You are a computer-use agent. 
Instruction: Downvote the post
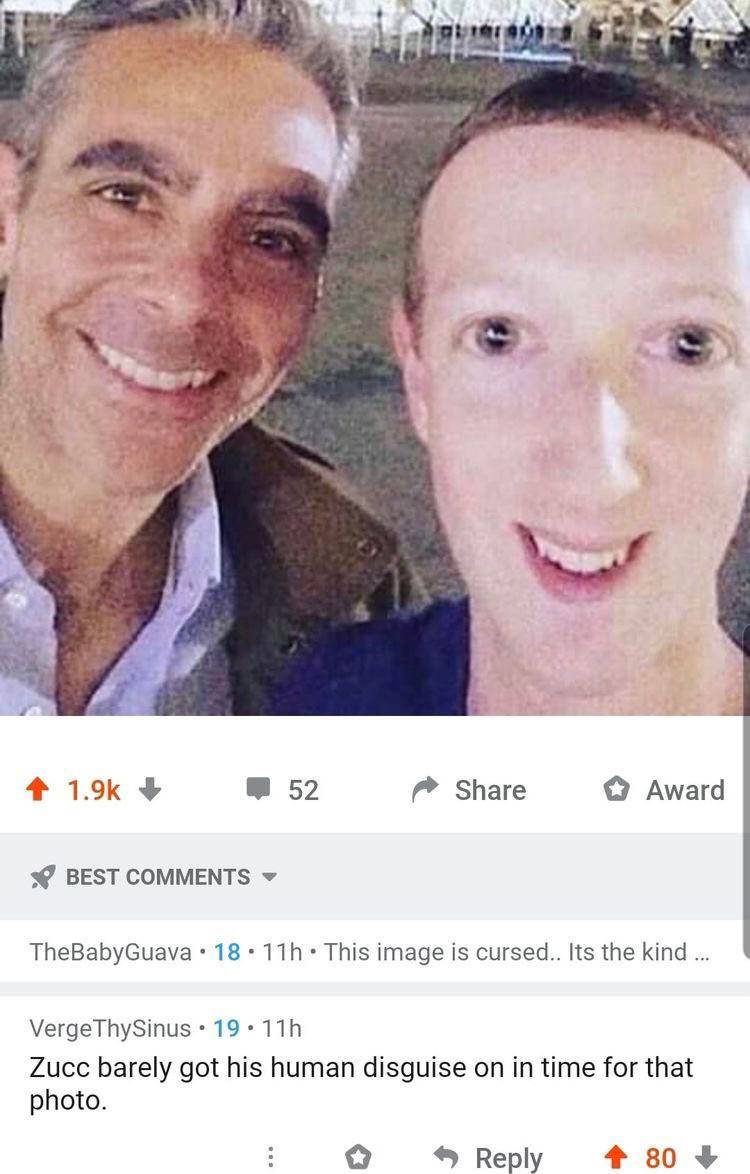148,791
